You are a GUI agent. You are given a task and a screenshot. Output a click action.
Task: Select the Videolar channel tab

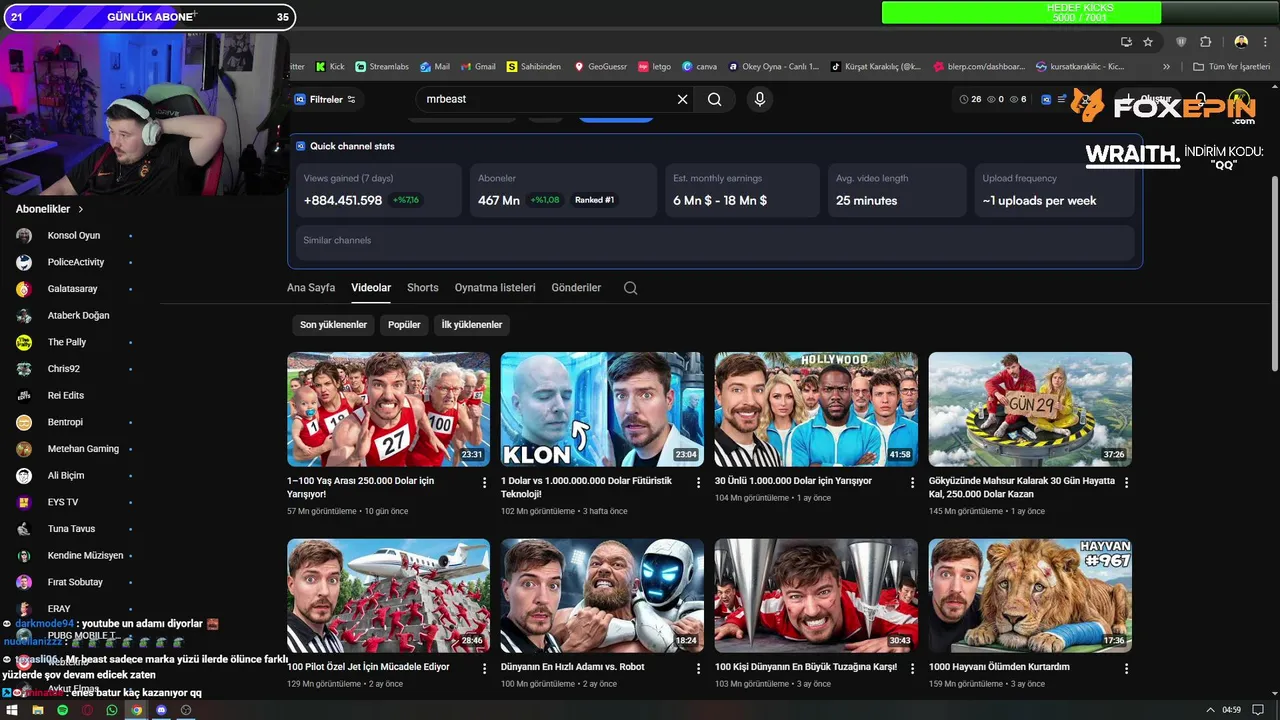tap(371, 288)
